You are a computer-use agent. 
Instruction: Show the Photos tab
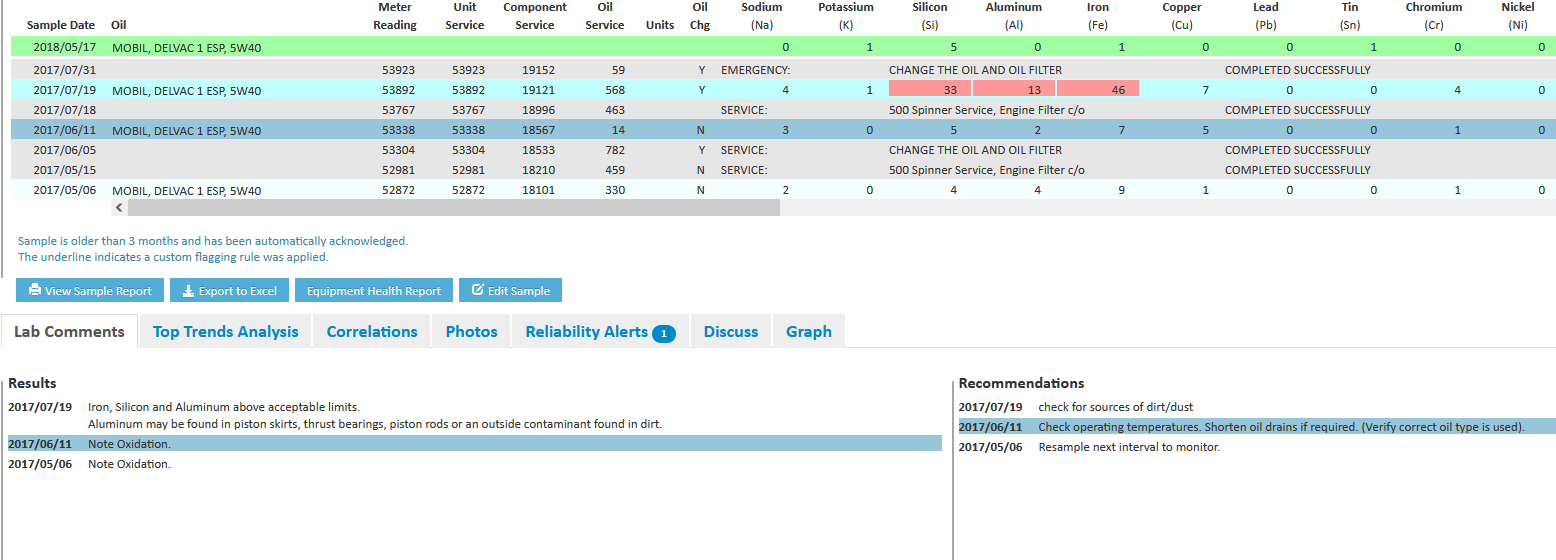(x=471, y=332)
